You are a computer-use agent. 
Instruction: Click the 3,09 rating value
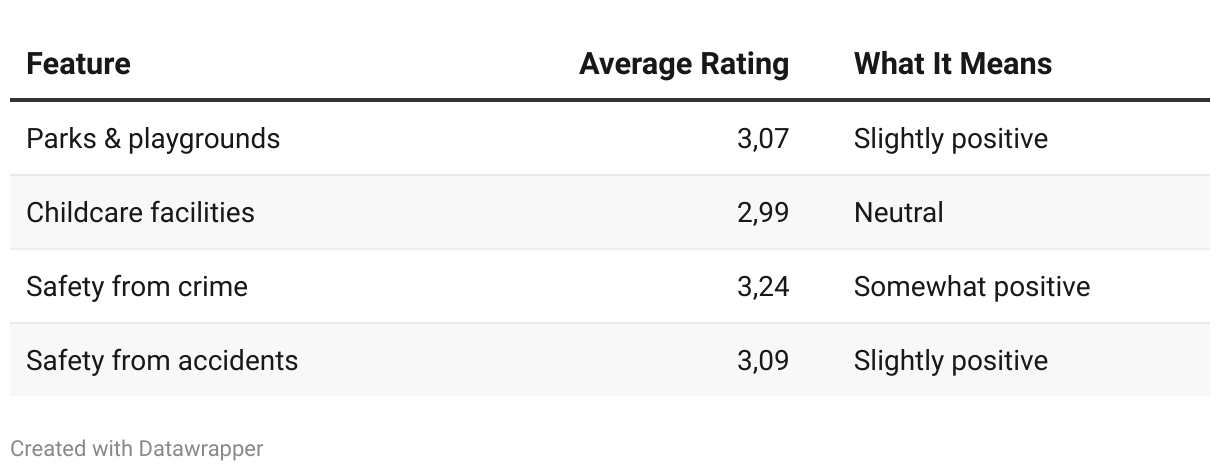[763, 360]
